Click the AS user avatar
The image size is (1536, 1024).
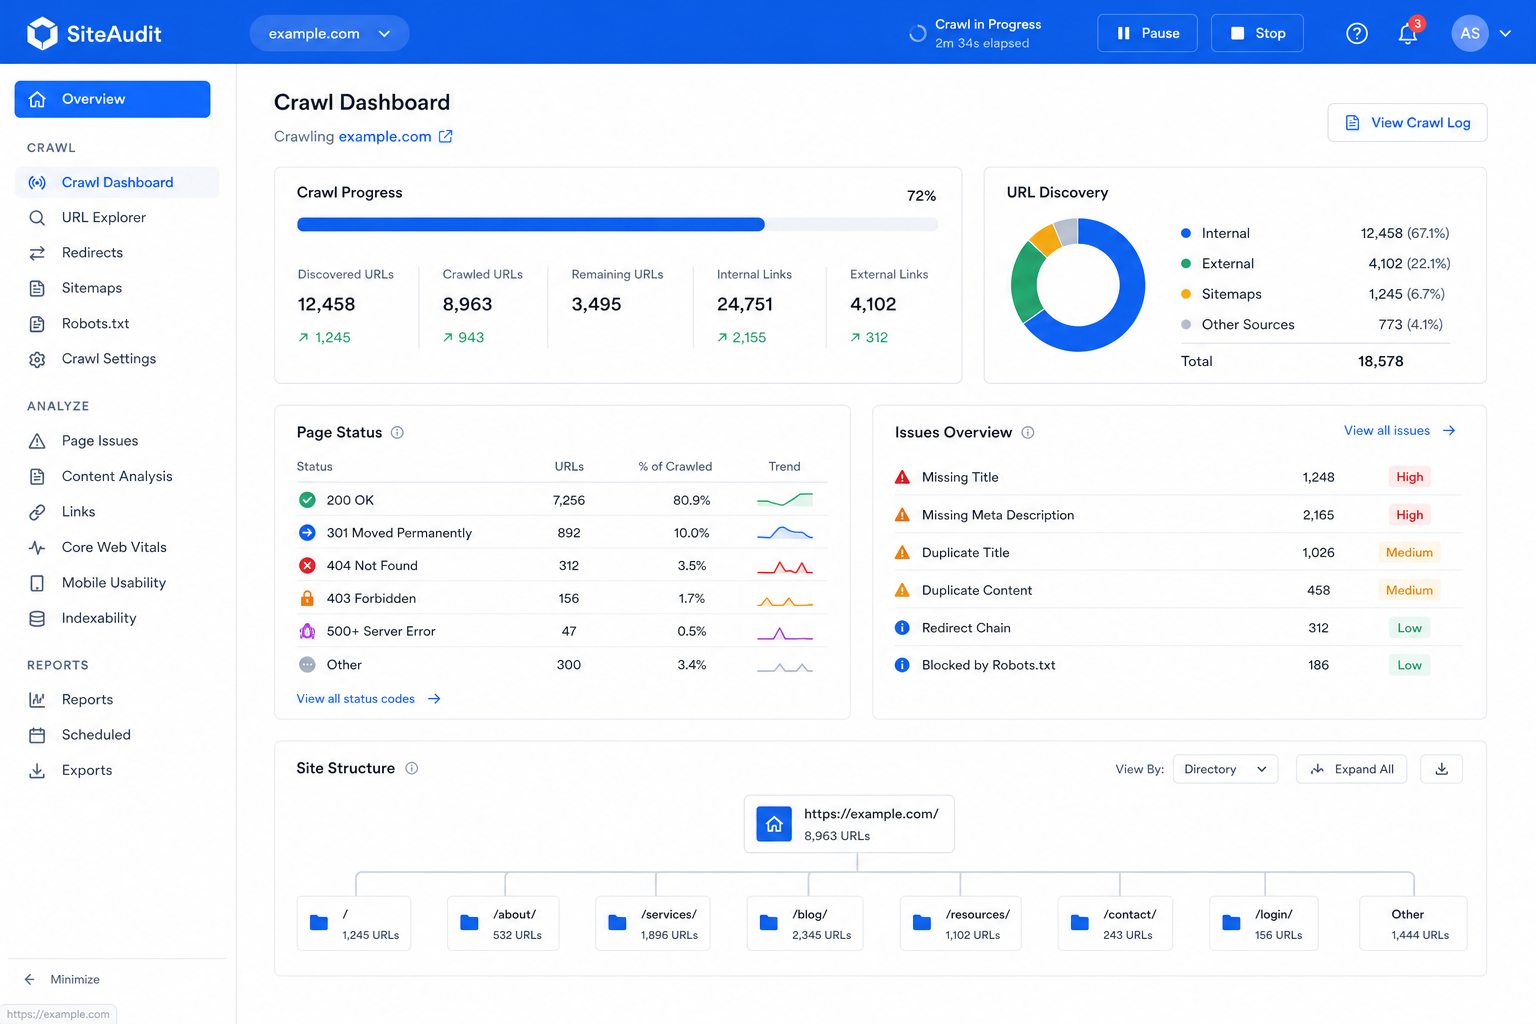(1470, 33)
